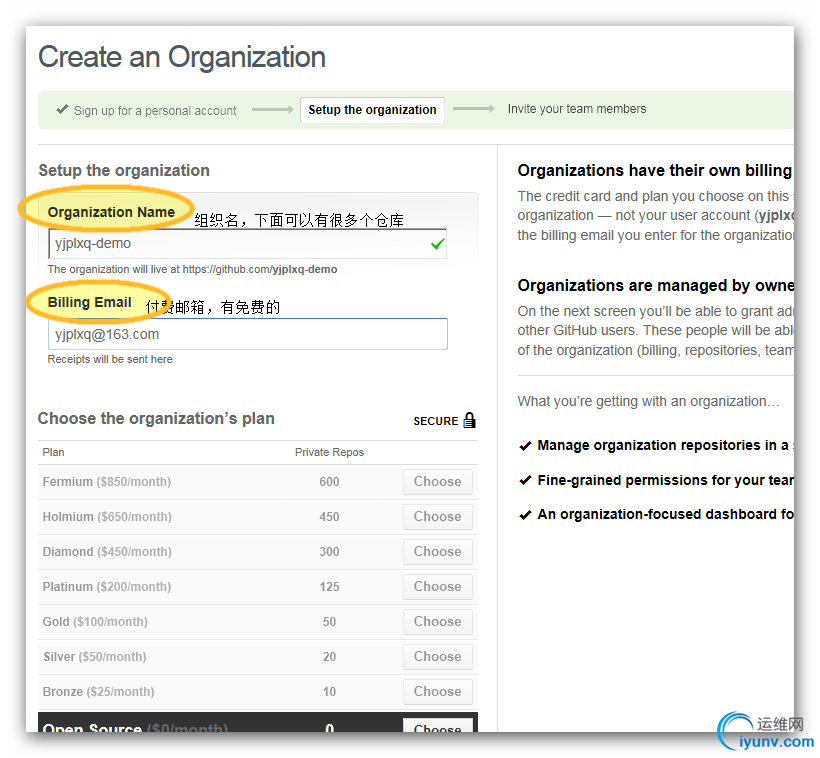Click the Fermium ($850/month) plan name
The height and width of the screenshot is (758, 820).
(x=107, y=482)
